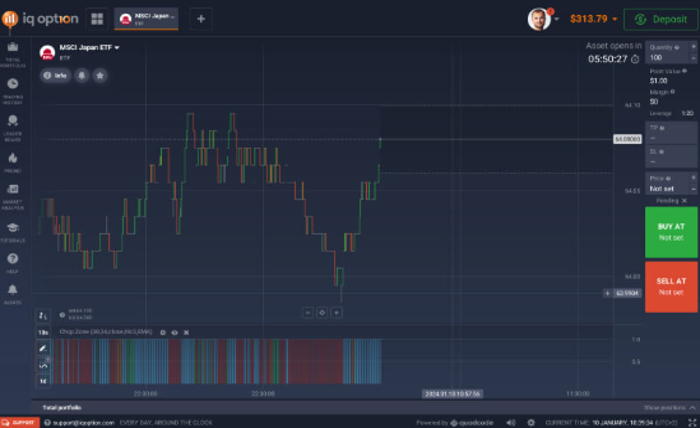Open the TP take profit field
This screenshot has width=700, height=428.
[671, 133]
